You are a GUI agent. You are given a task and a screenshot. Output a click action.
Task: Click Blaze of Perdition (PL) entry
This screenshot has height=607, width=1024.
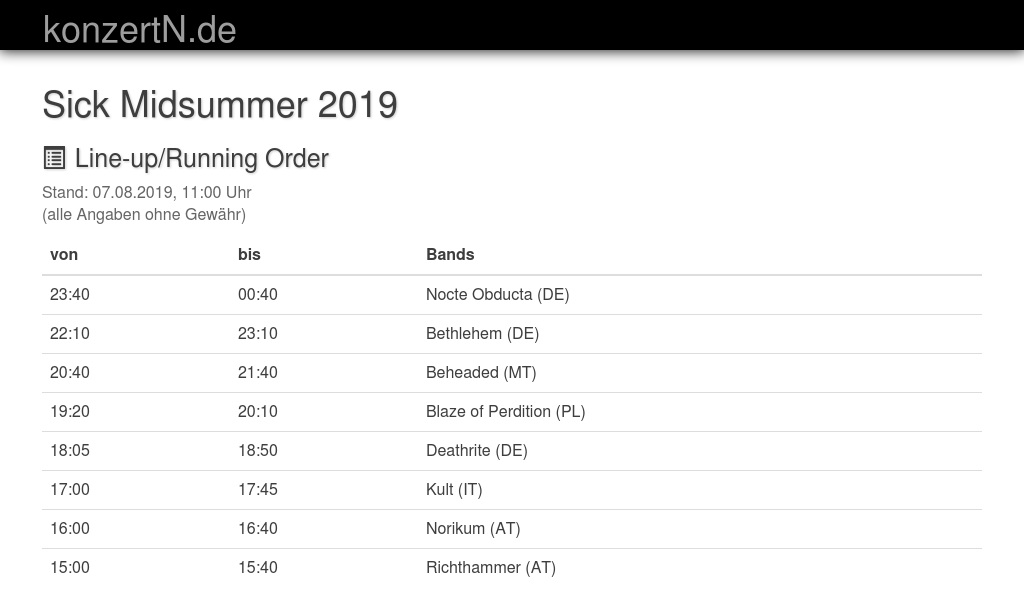pos(505,412)
